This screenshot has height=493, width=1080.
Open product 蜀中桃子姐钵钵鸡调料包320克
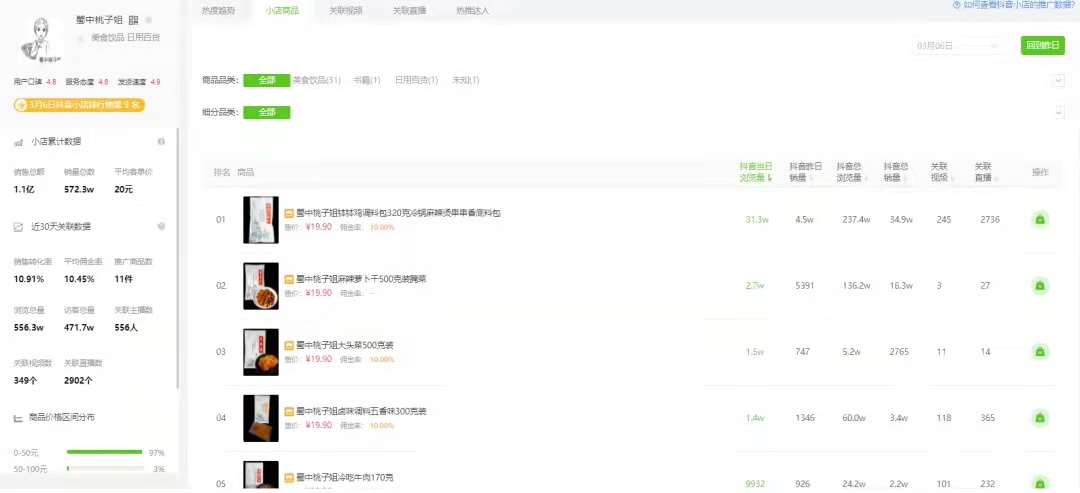pyautogui.click(x=398, y=213)
